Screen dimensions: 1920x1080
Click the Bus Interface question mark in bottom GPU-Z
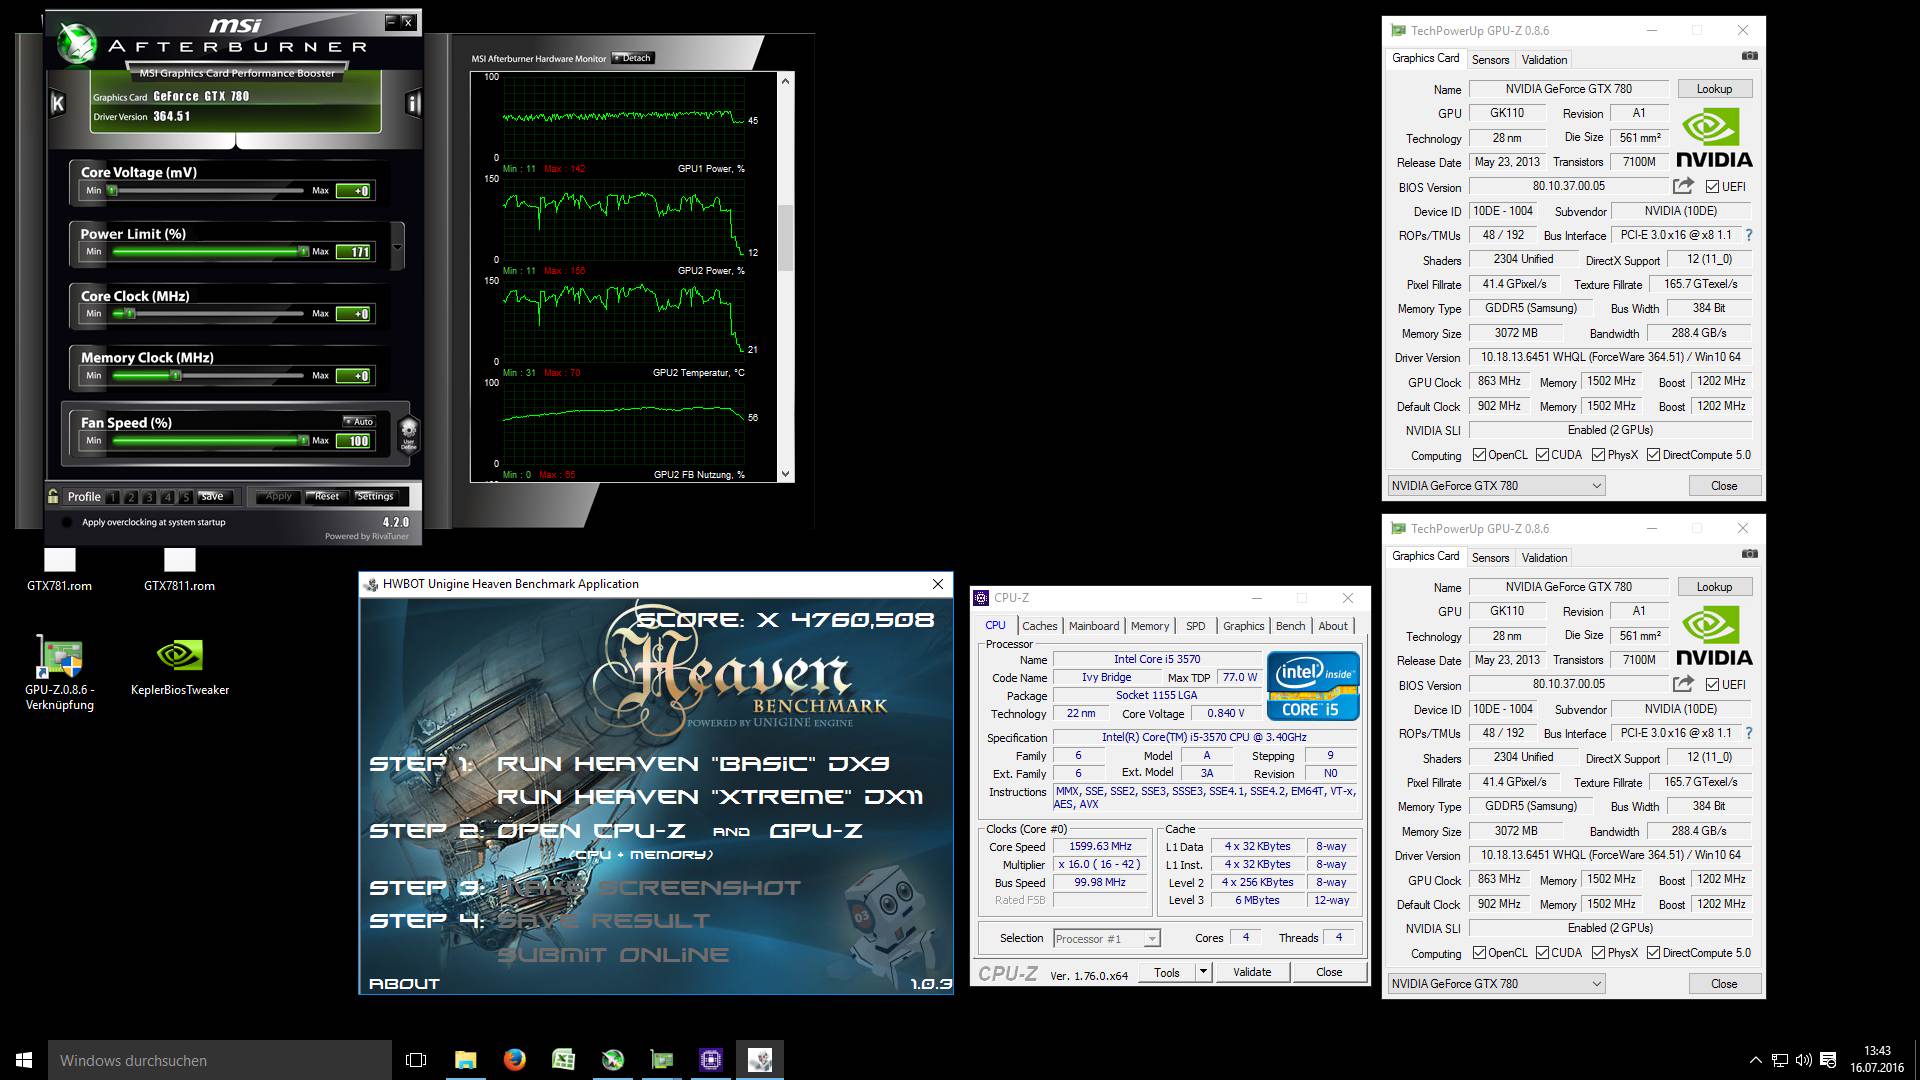coord(1748,734)
